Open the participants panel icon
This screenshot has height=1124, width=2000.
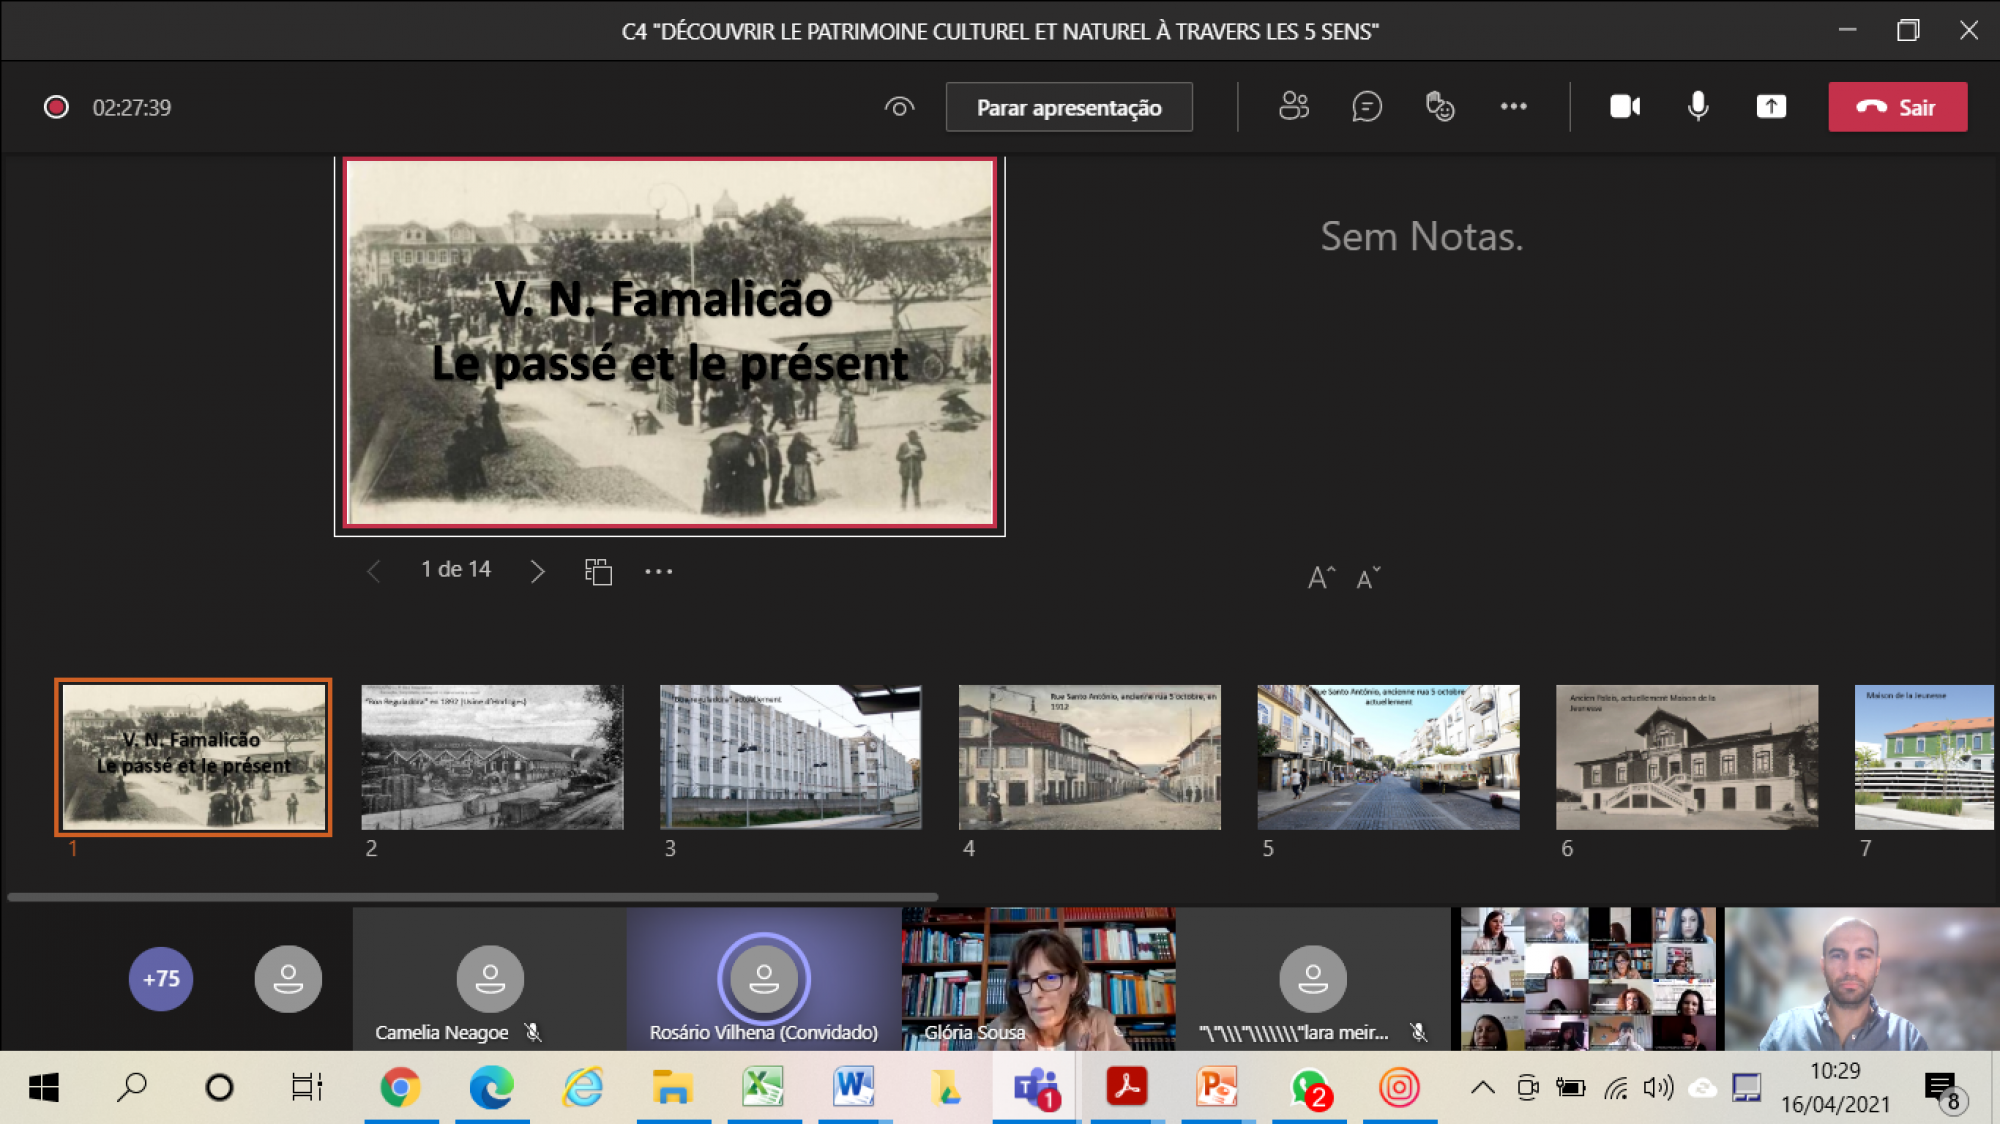[1294, 106]
